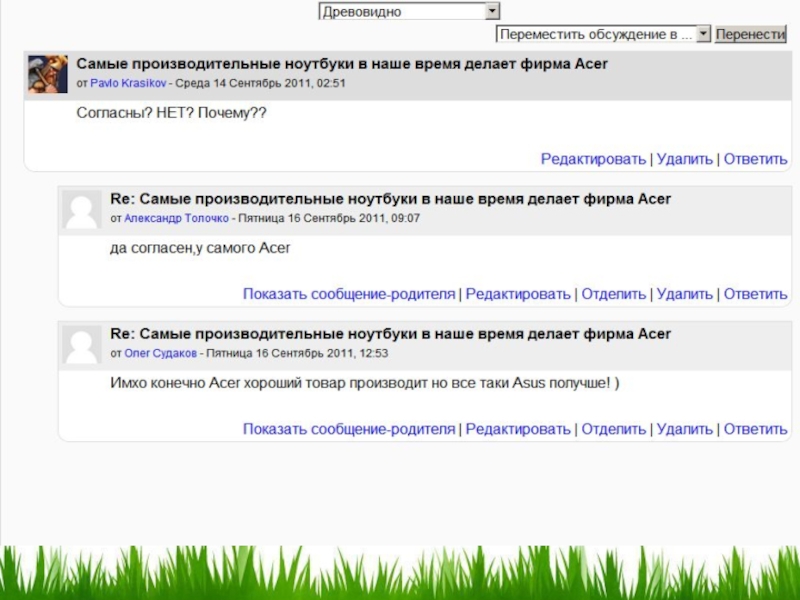This screenshot has width=800, height=600.
Task: Click Удалить in Олег Судаков's reply
Action: [x=684, y=429]
